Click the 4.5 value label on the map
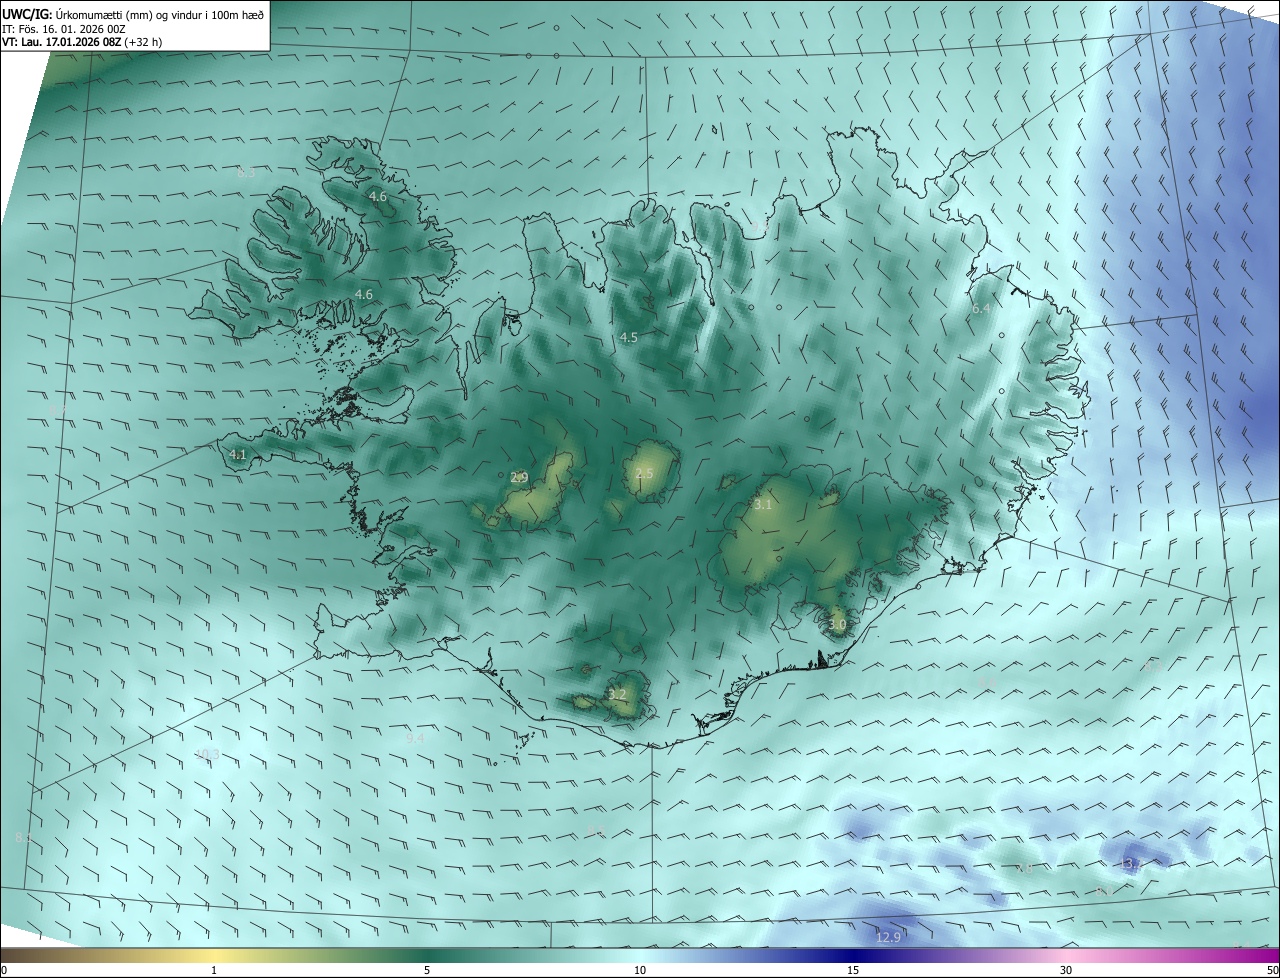This screenshot has height=978, width=1280. (x=628, y=338)
